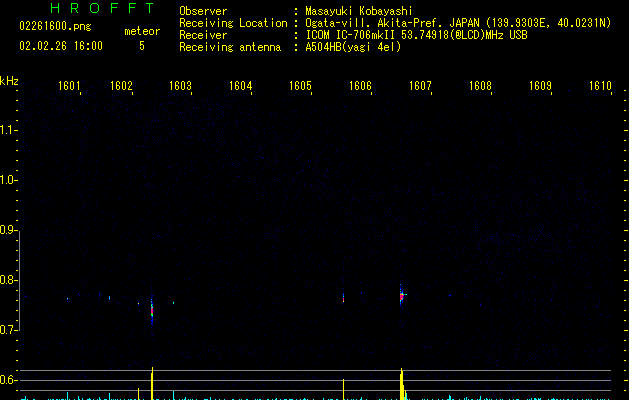Screen dimensions: 629x400
Task: Click the Ogata-vill. Akita-Pref. JAPAN location text
Action: (x=458, y=23)
